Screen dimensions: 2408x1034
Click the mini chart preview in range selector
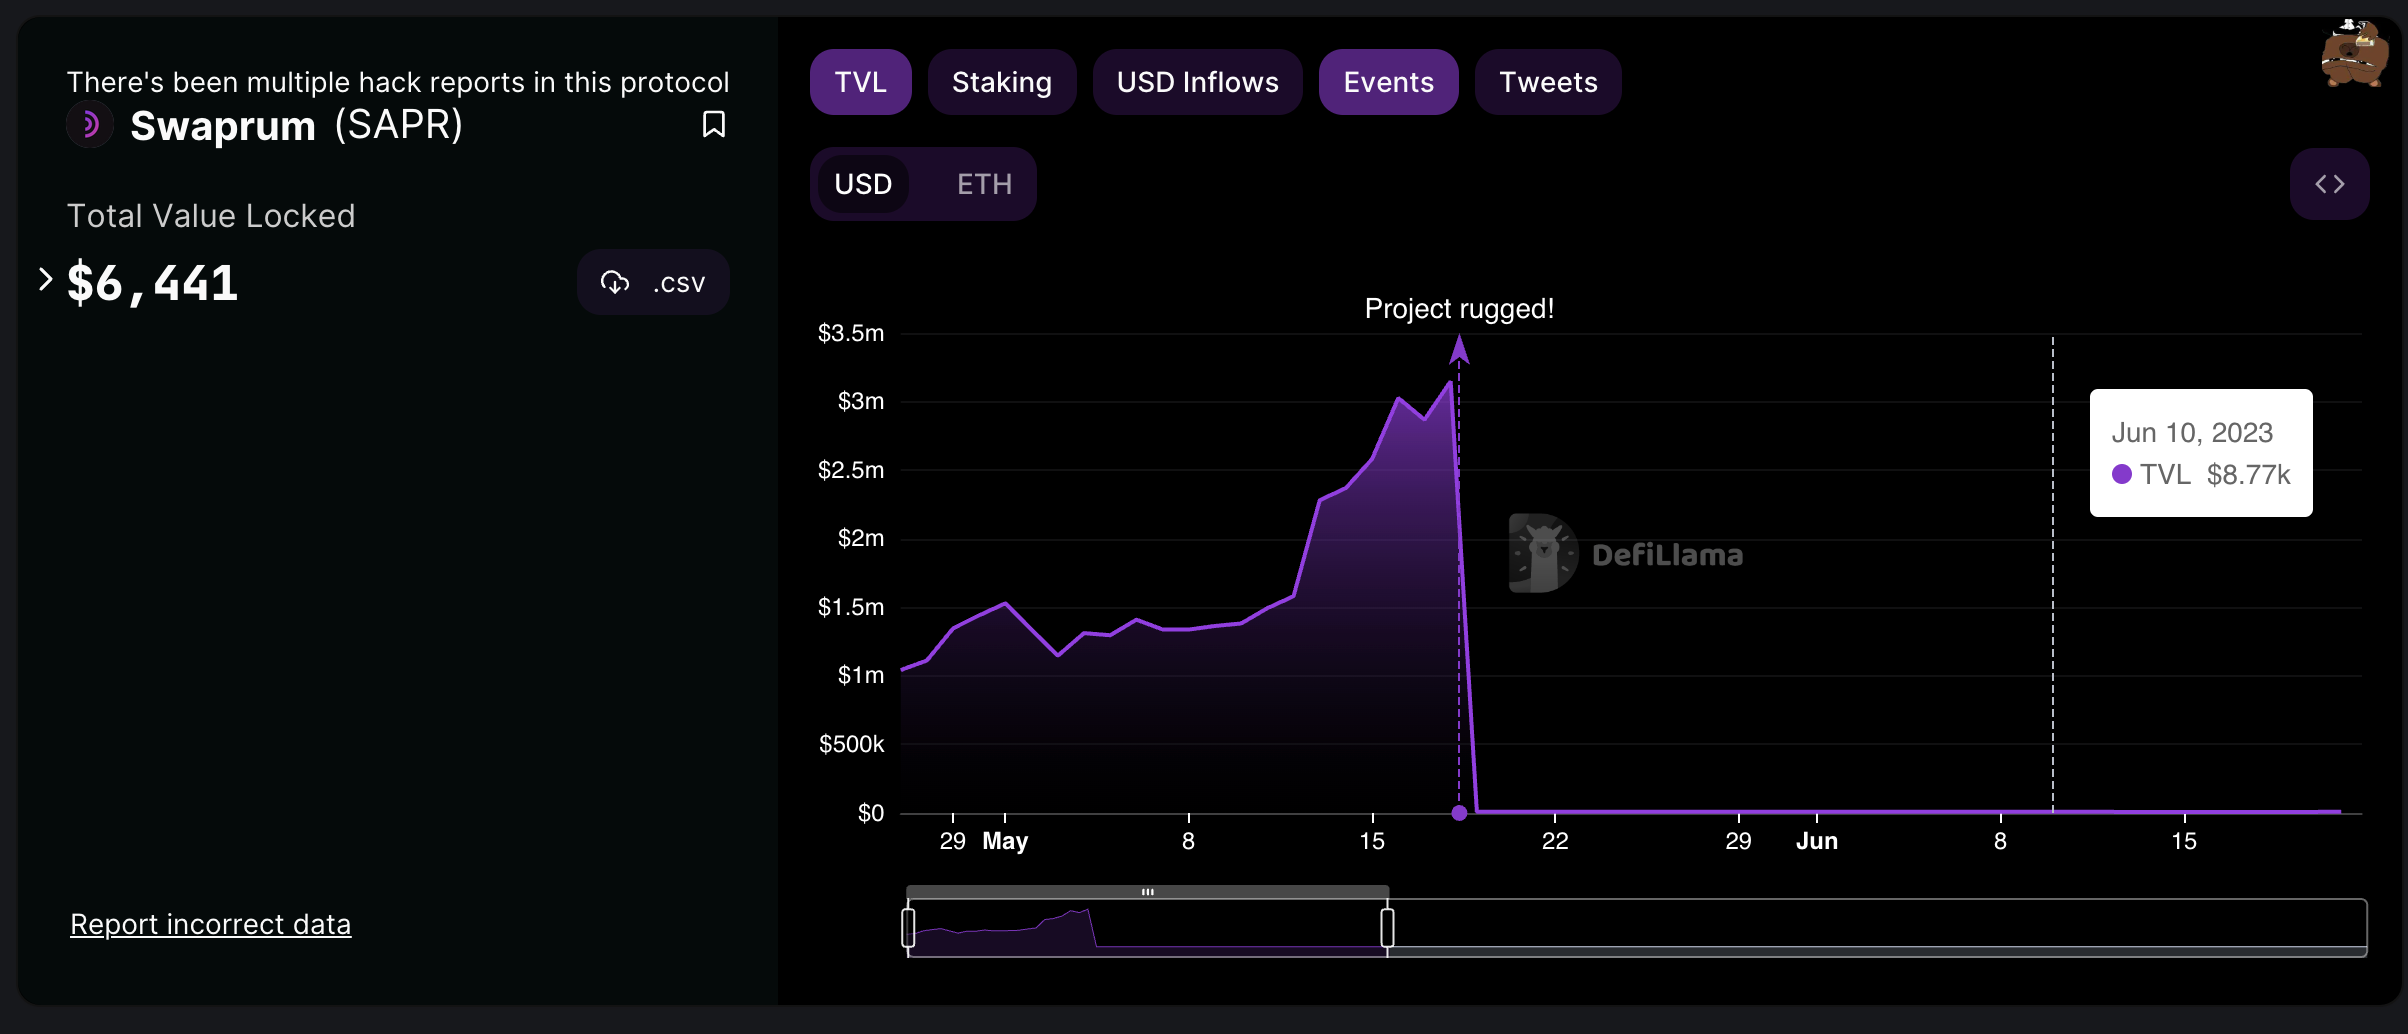pyautogui.click(x=1147, y=927)
